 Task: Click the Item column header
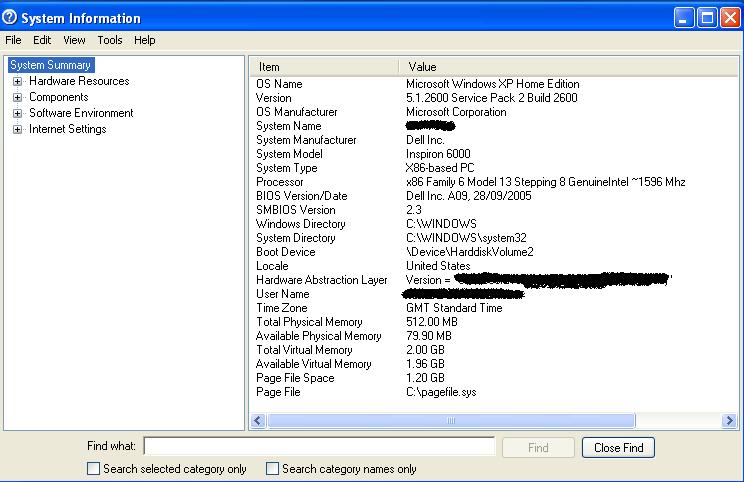pyautogui.click(x=322, y=66)
